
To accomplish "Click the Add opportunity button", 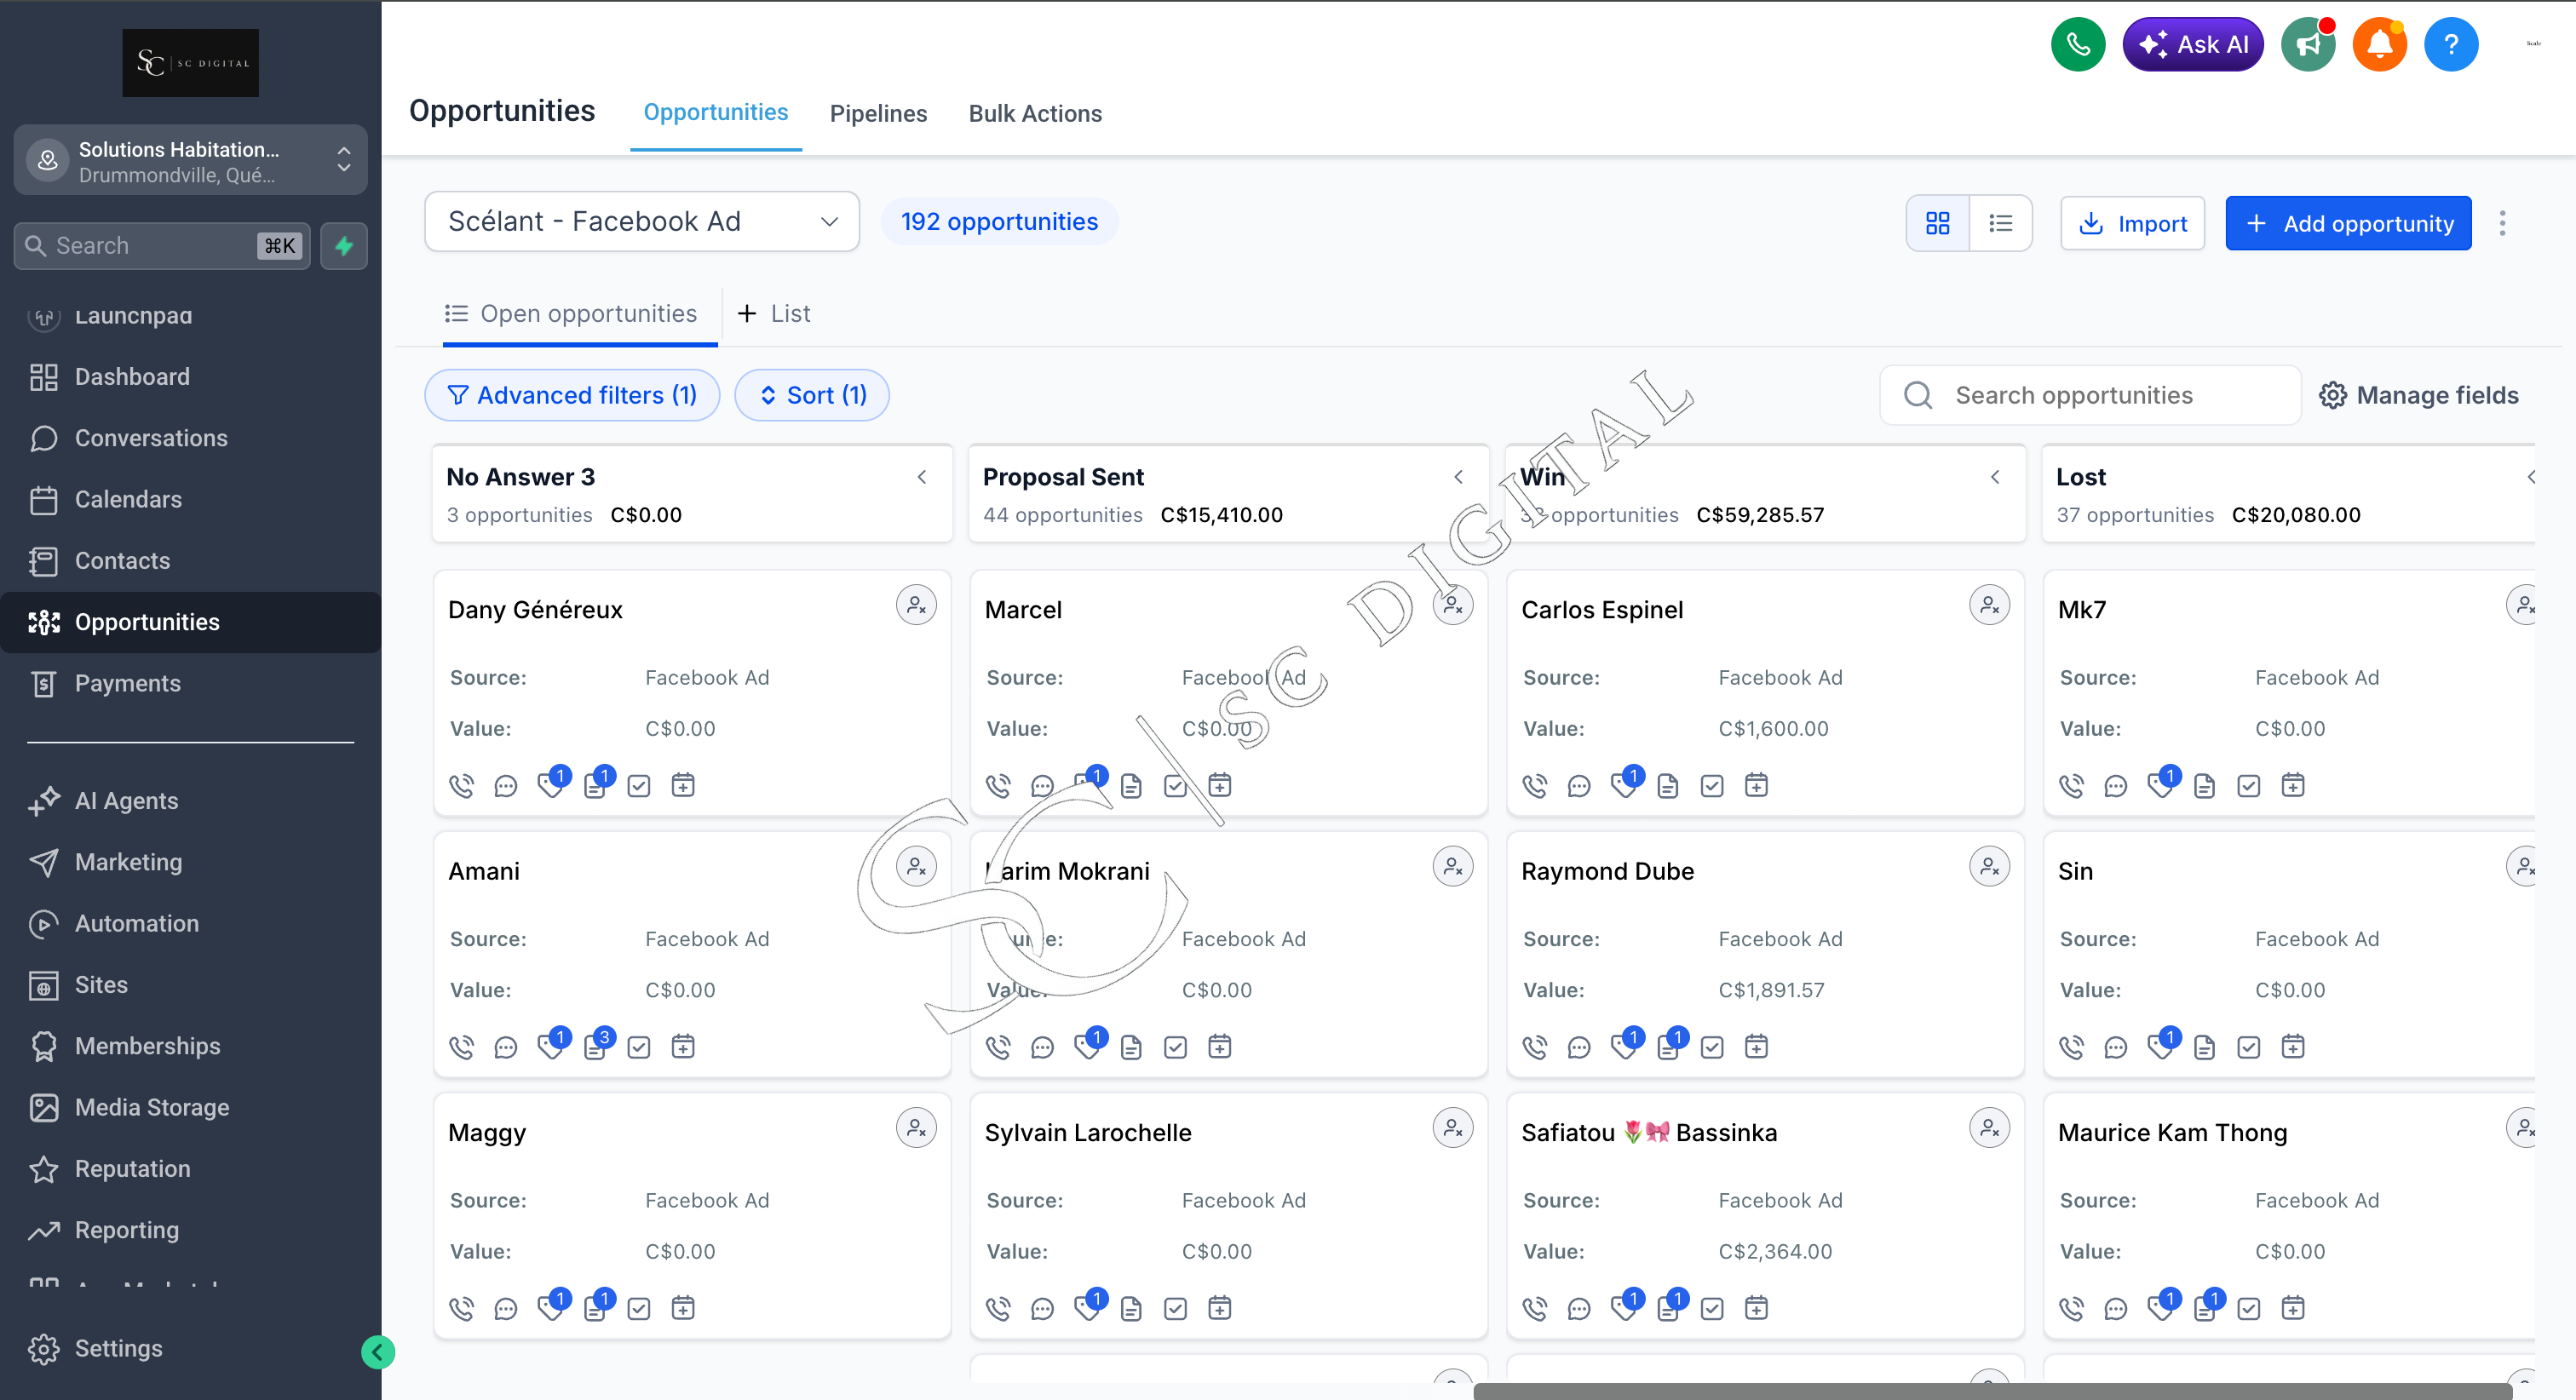I will [2348, 223].
